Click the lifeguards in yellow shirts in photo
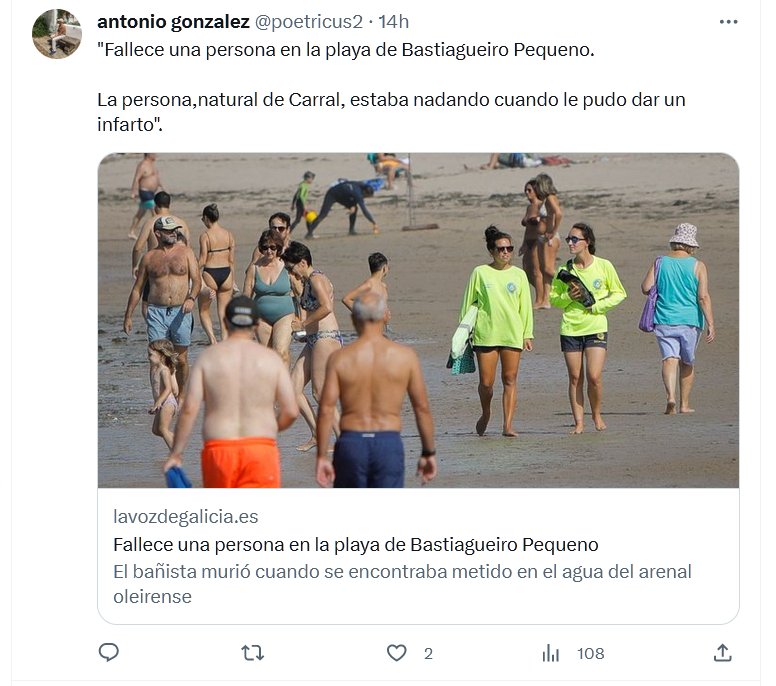This screenshot has width=776, height=686. coord(542,329)
